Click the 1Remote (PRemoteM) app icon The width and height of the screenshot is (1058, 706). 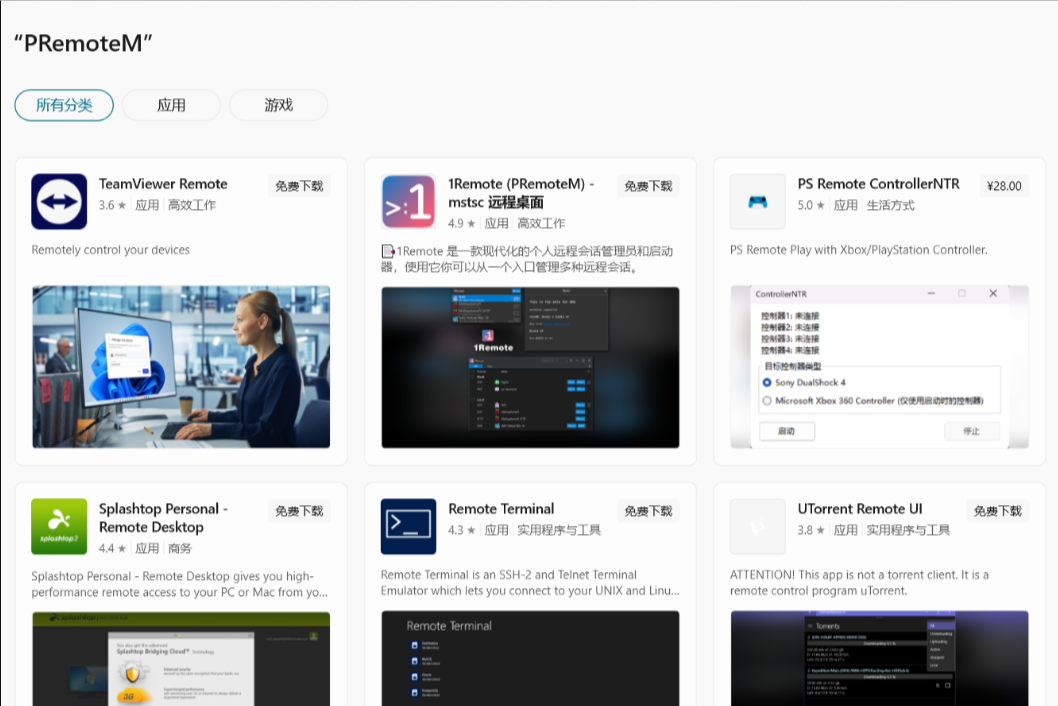pyautogui.click(x=407, y=202)
